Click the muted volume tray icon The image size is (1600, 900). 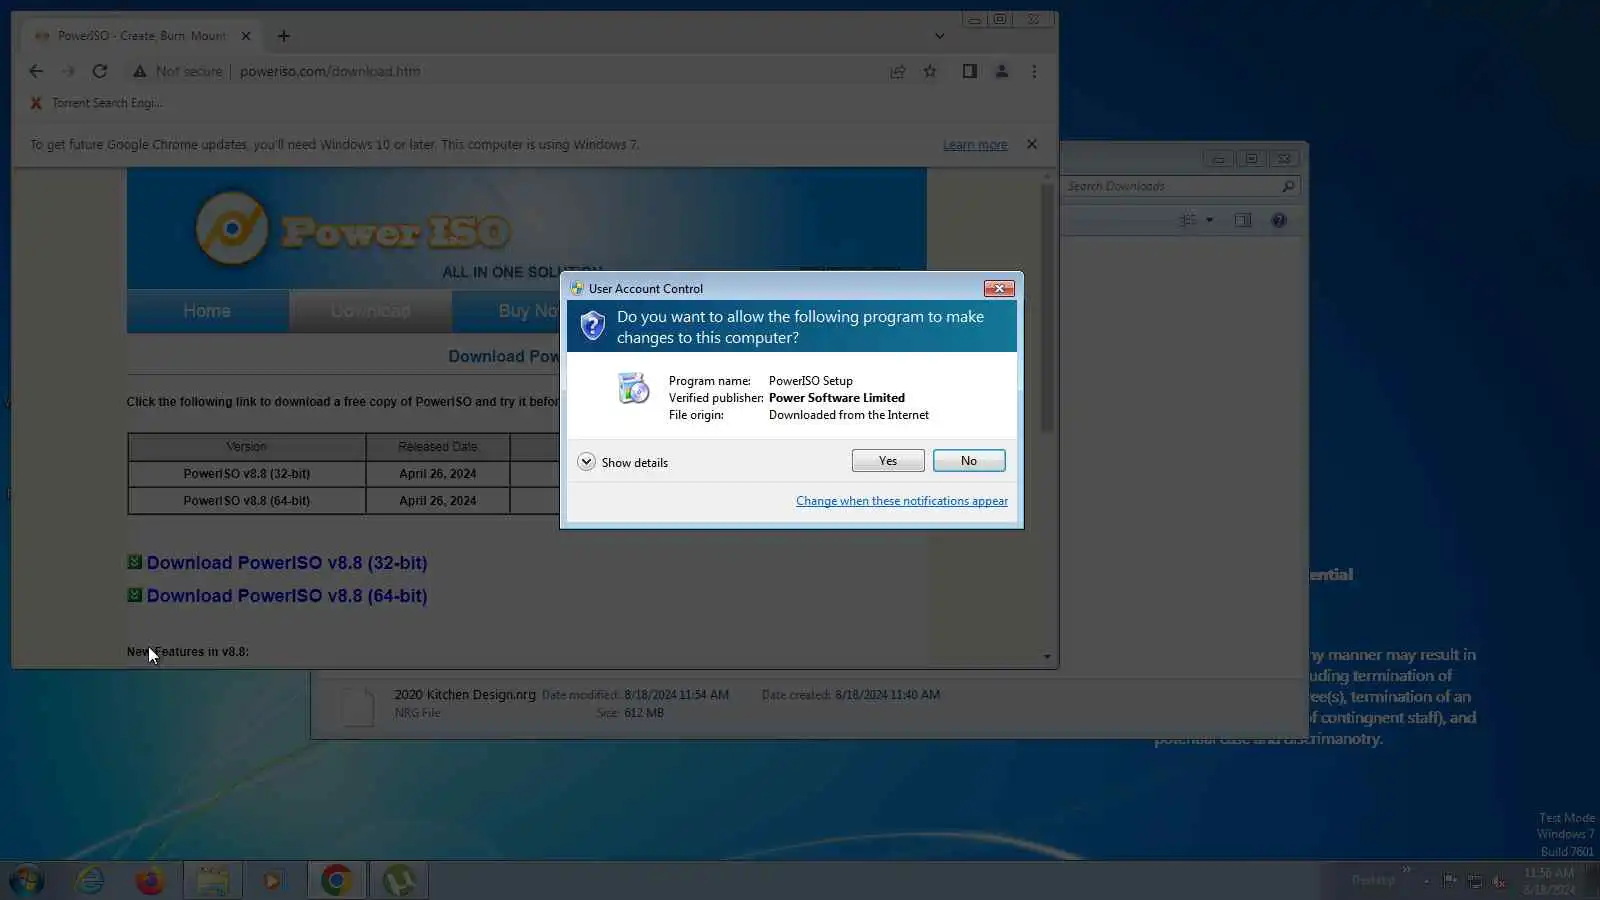pyautogui.click(x=1499, y=881)
